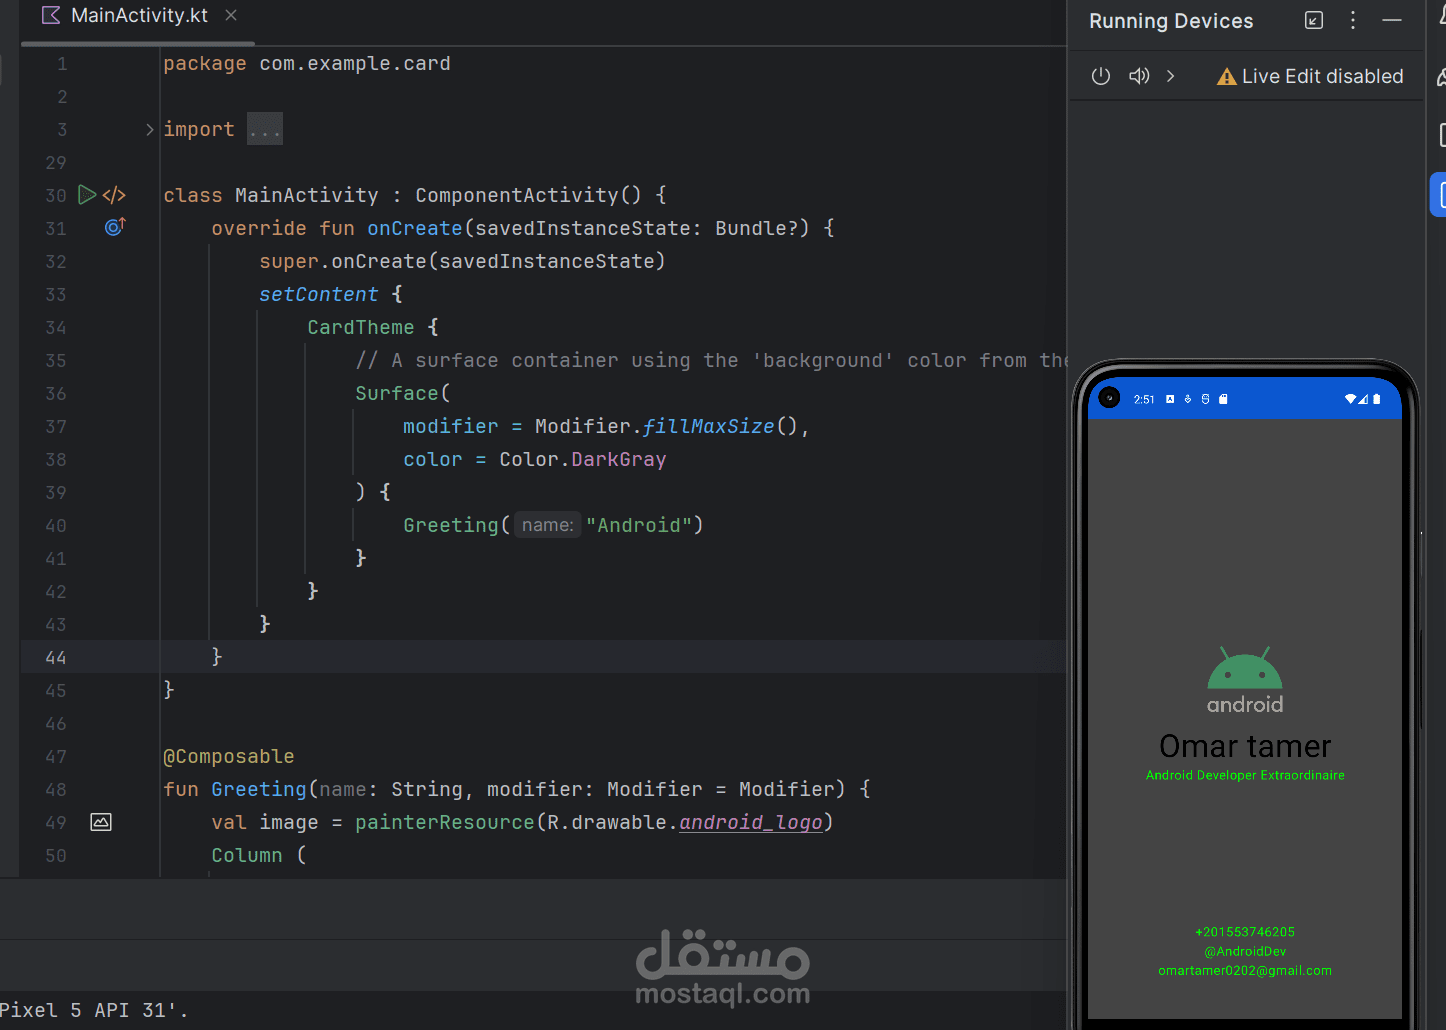
Task: Tap the battery icon in emulator status bar
Action: 1377,399
